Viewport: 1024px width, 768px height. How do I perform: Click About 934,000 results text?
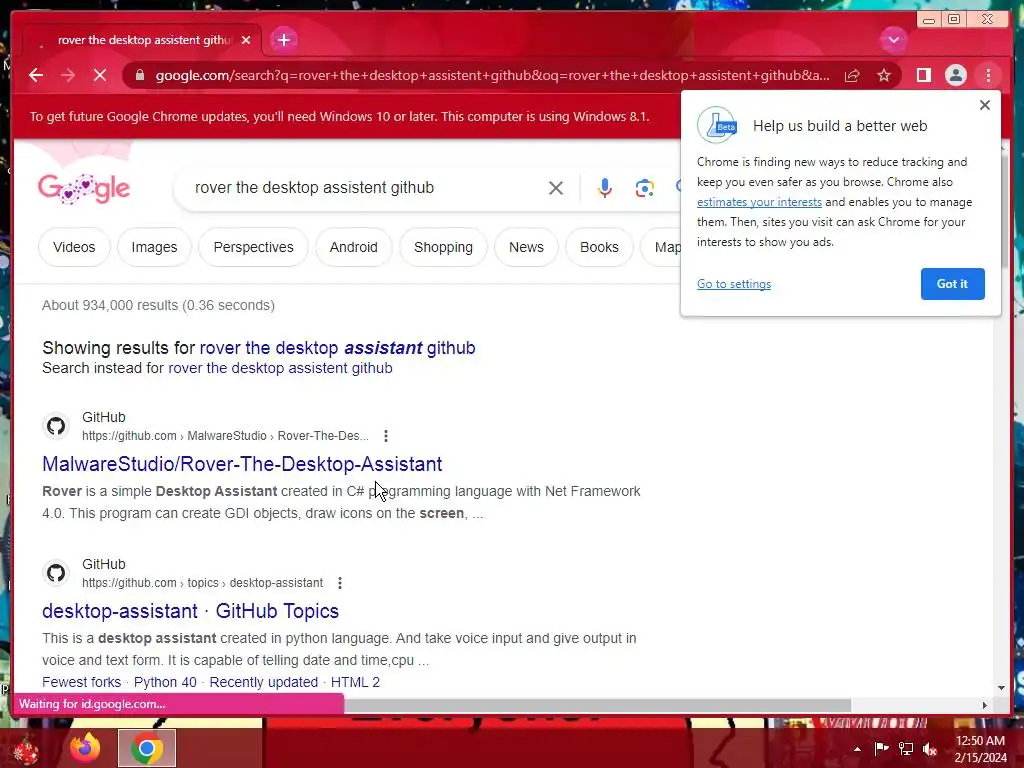click(x=159, y=305)
